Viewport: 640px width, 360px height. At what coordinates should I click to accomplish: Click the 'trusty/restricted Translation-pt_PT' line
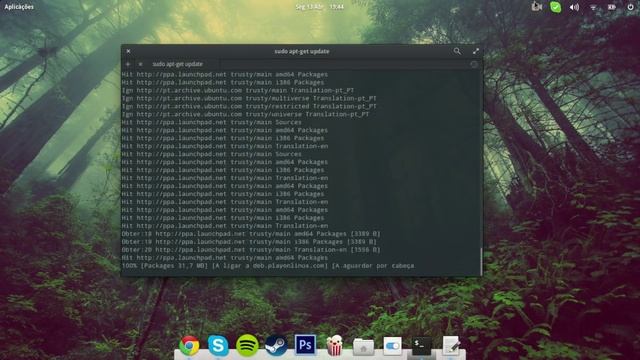249,106
